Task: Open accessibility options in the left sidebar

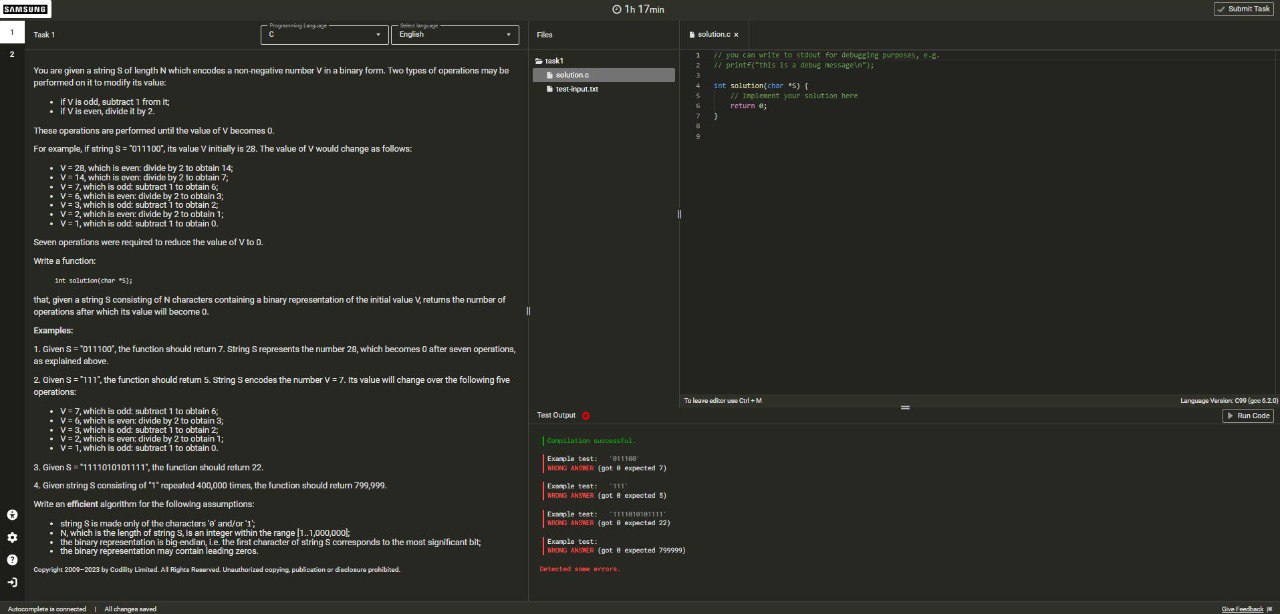Action: (12, 514)
